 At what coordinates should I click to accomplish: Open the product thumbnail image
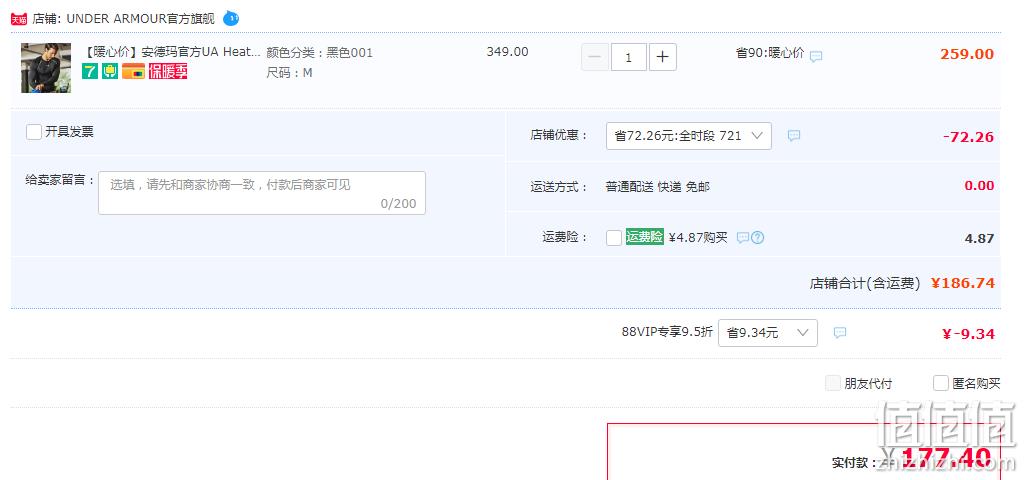click(46, 67)
